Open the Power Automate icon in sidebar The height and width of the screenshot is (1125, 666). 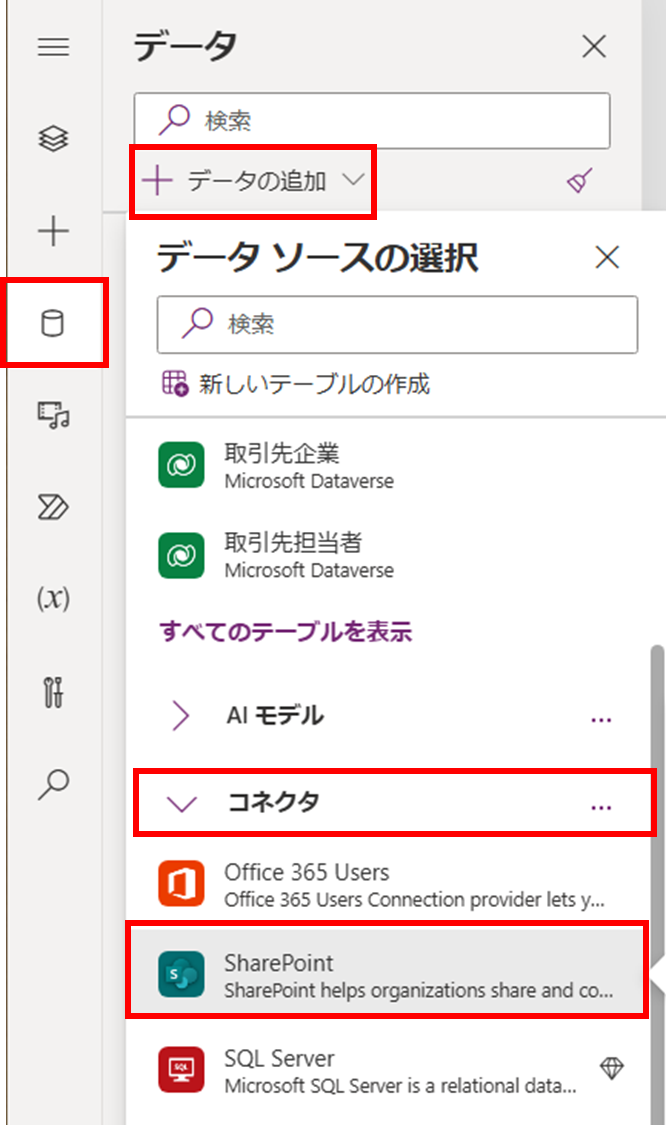click(x=54, y=507)
